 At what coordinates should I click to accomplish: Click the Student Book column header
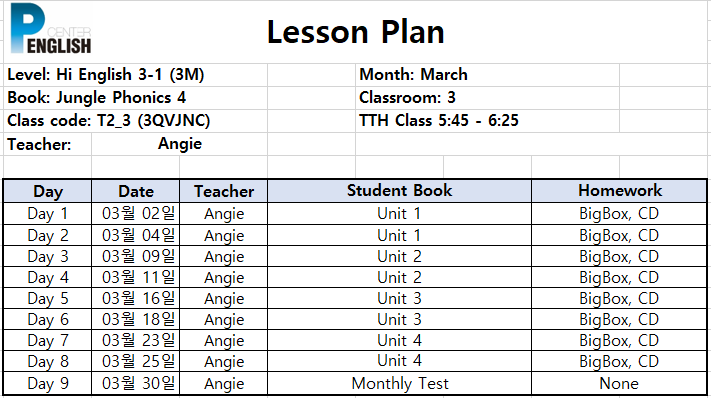(399, 191)
